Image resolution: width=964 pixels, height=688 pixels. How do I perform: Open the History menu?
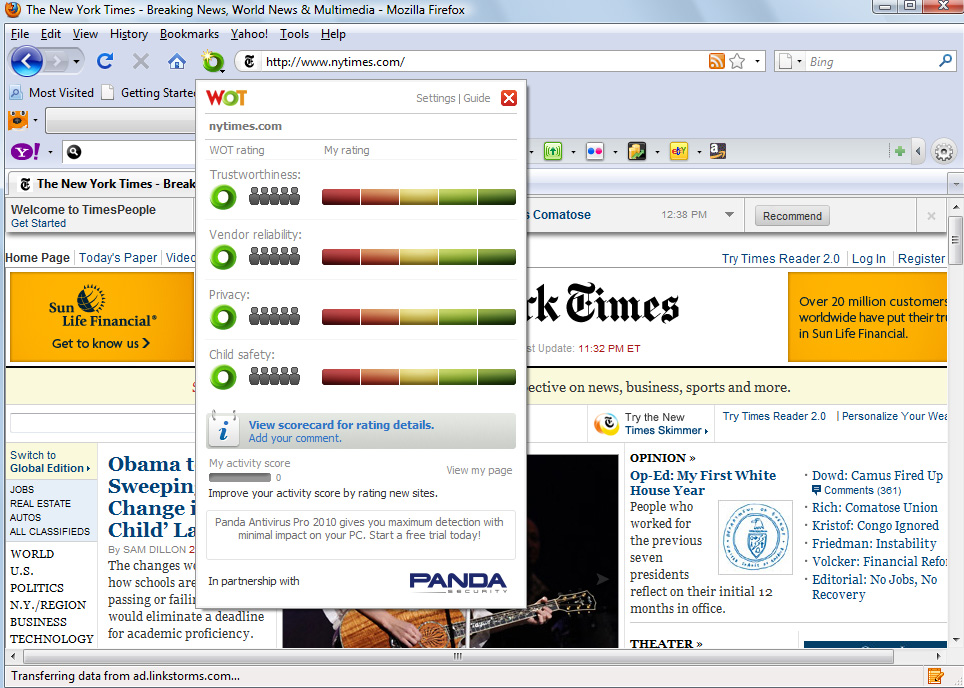tap(128, 34)
